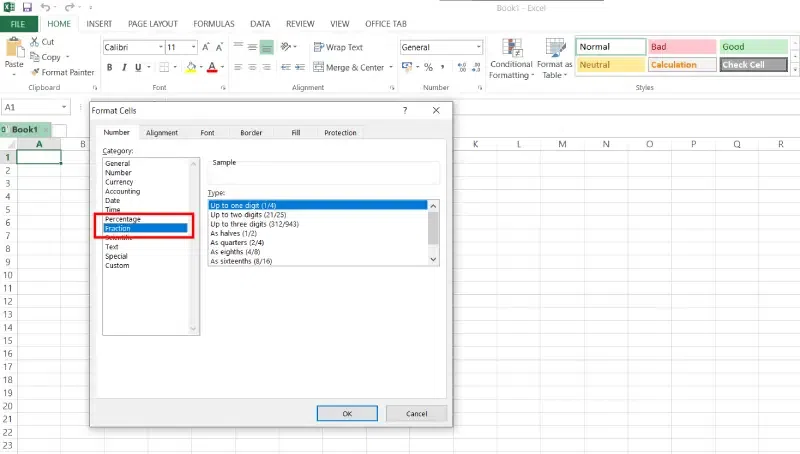Open the Paste options arrow
The image size is (800, 454).
[x=14, y=74]
